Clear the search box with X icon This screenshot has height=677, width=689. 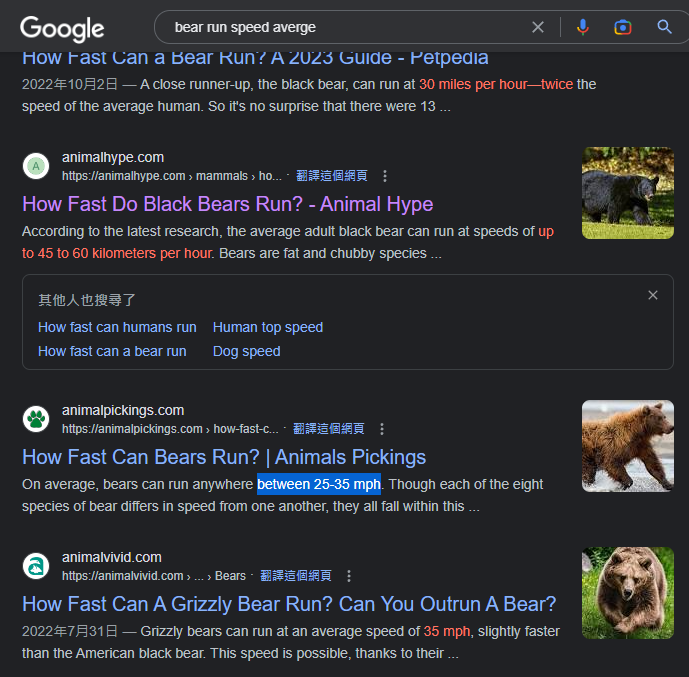click(538, 27)
